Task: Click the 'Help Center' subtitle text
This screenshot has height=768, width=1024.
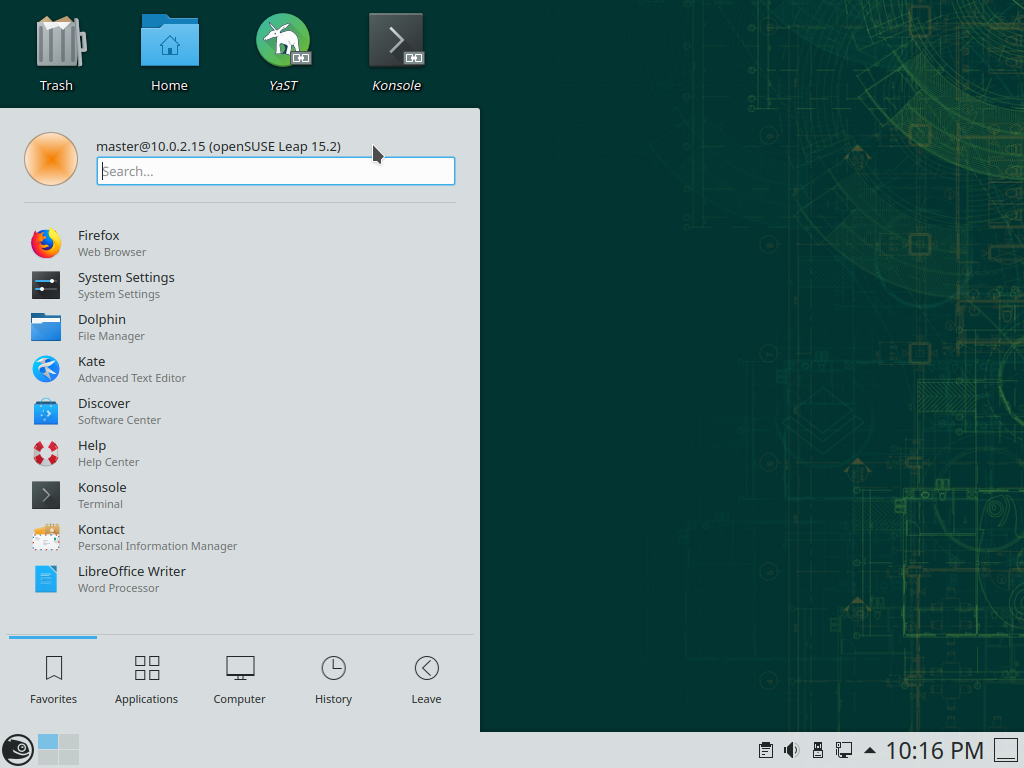Action: 108,462
